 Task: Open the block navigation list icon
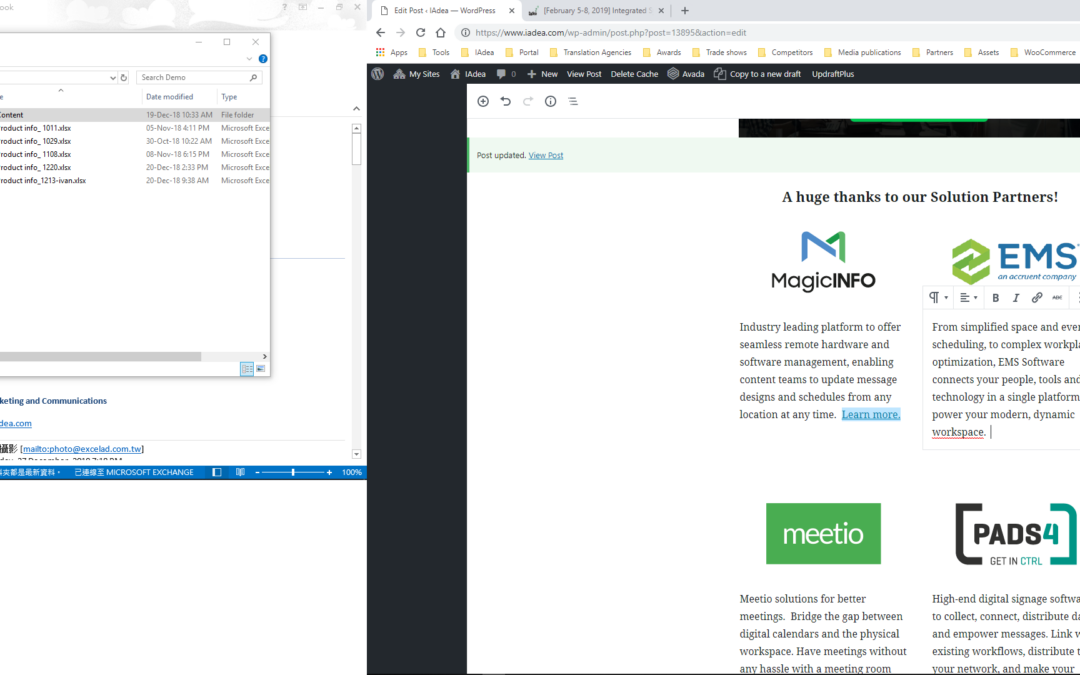tap(572, 101)
